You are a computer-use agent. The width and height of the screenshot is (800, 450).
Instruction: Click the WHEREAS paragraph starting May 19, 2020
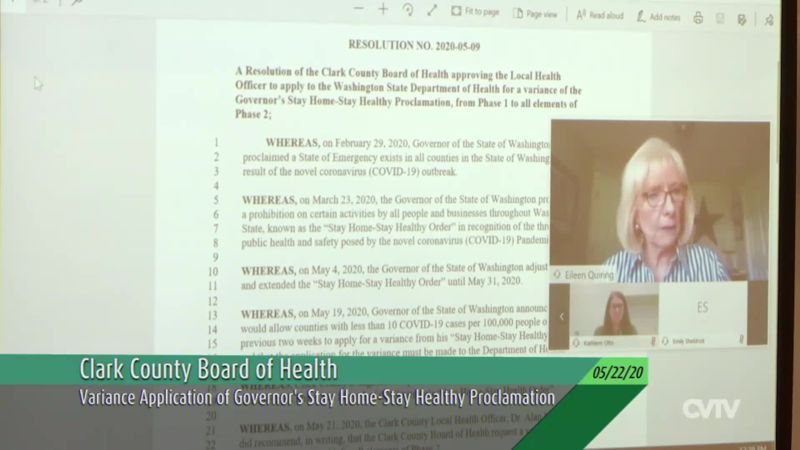point(394,331)
